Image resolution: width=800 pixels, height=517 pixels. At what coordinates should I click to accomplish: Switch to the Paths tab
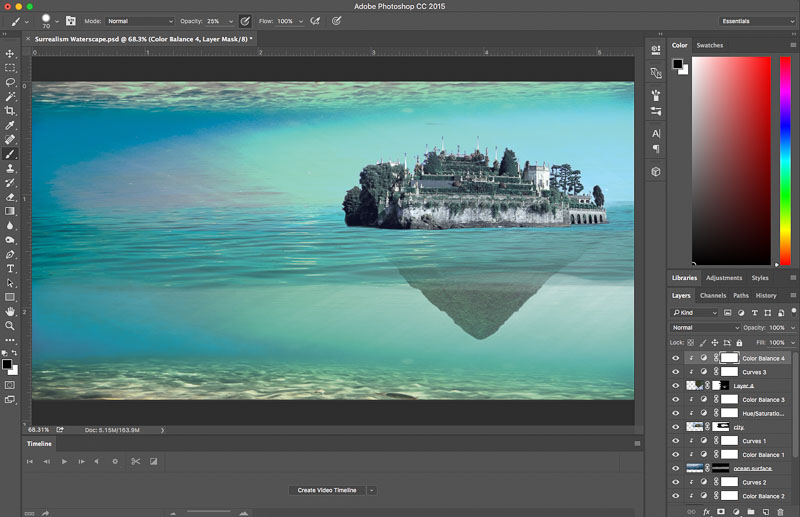point(741,296)
